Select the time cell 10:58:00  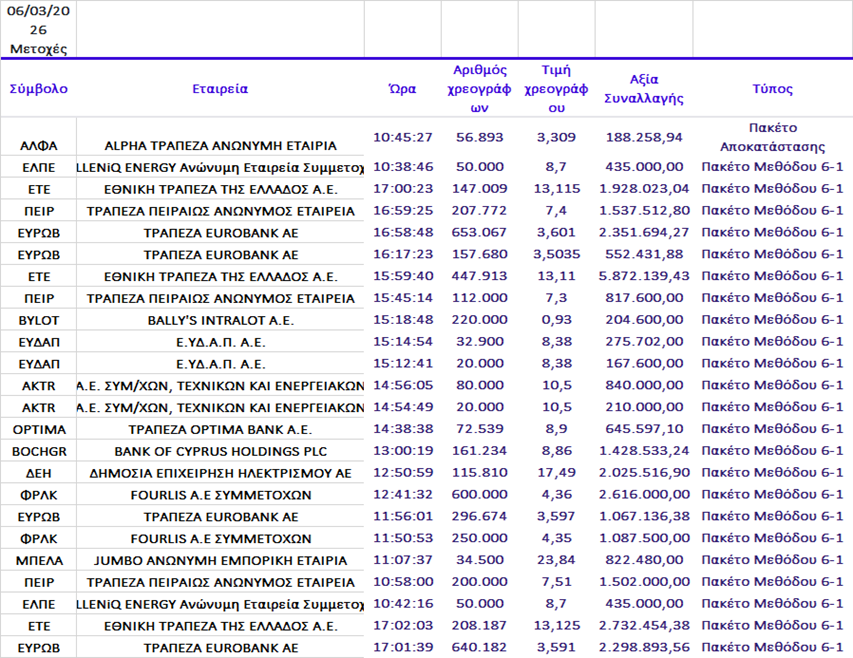click(403, 582)
